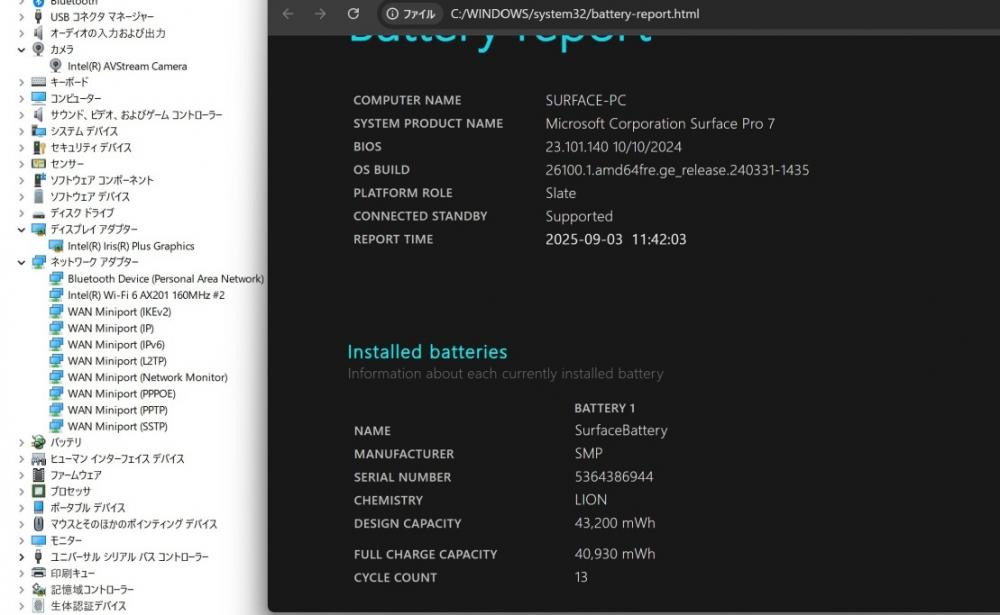The width and height of the screenshot is (1000, 615).
Task: Click the Installed batteries heading
Action: pos(427,352)
